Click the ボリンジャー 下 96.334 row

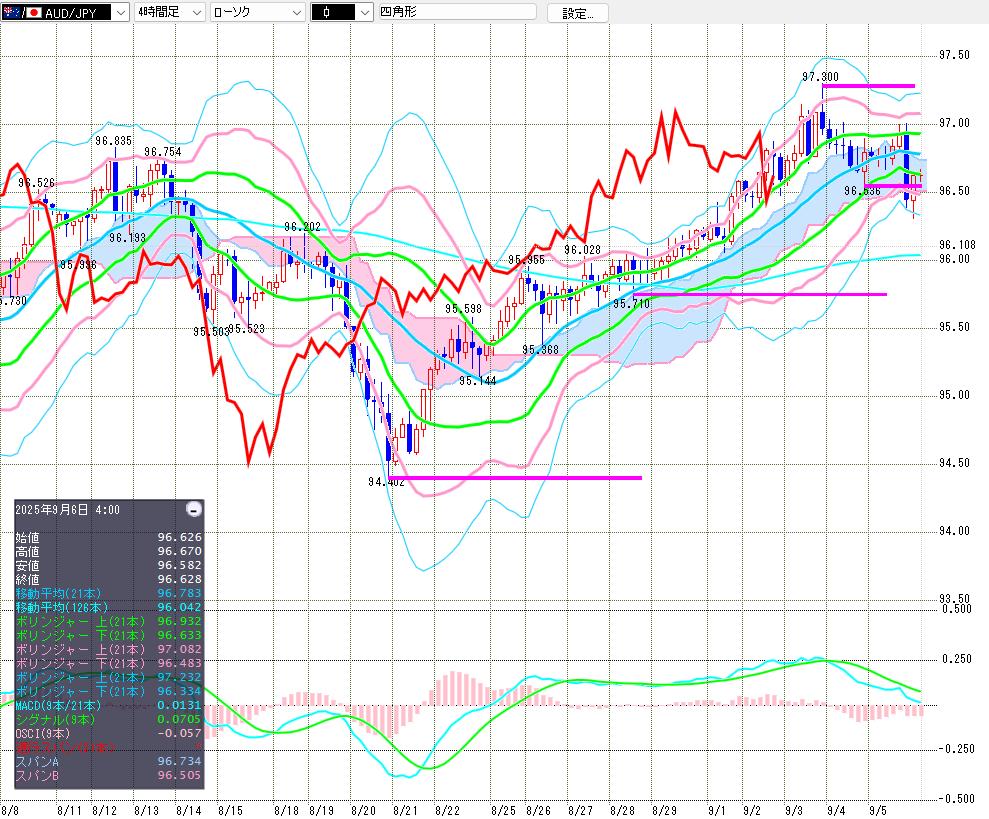[x=108, y=692]
